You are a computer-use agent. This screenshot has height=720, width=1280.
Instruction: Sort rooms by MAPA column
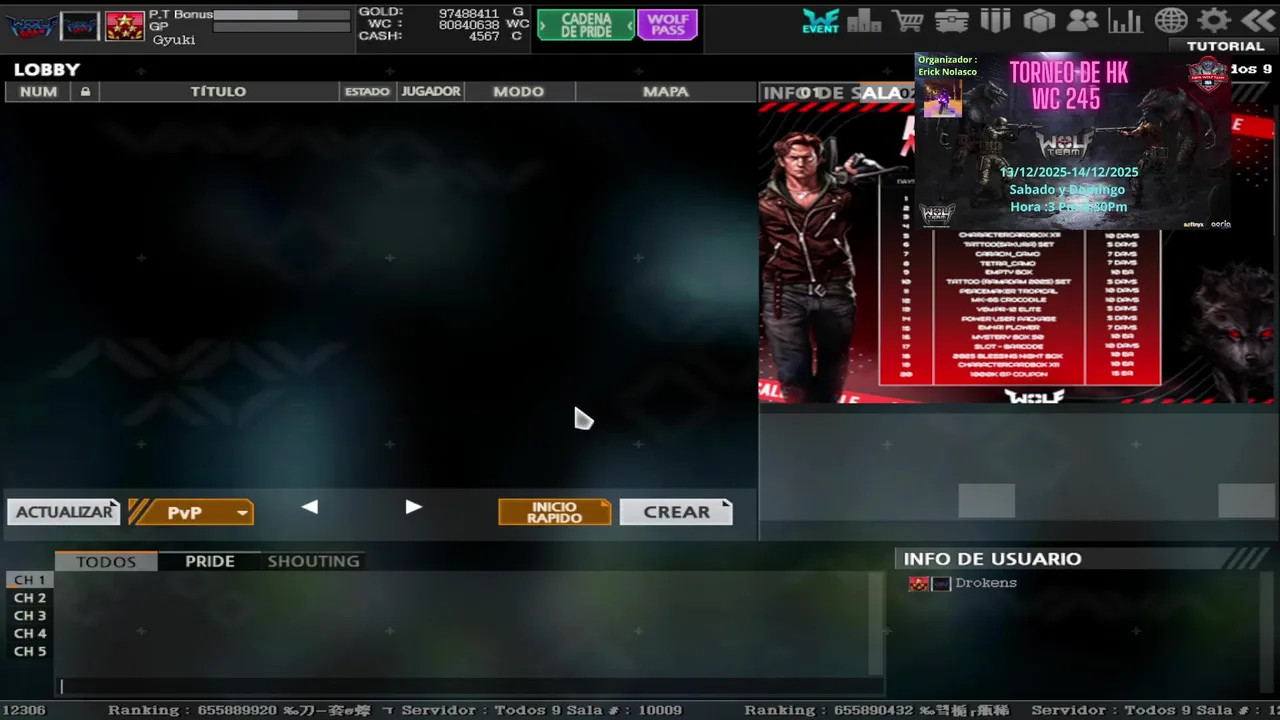[666, 92]
